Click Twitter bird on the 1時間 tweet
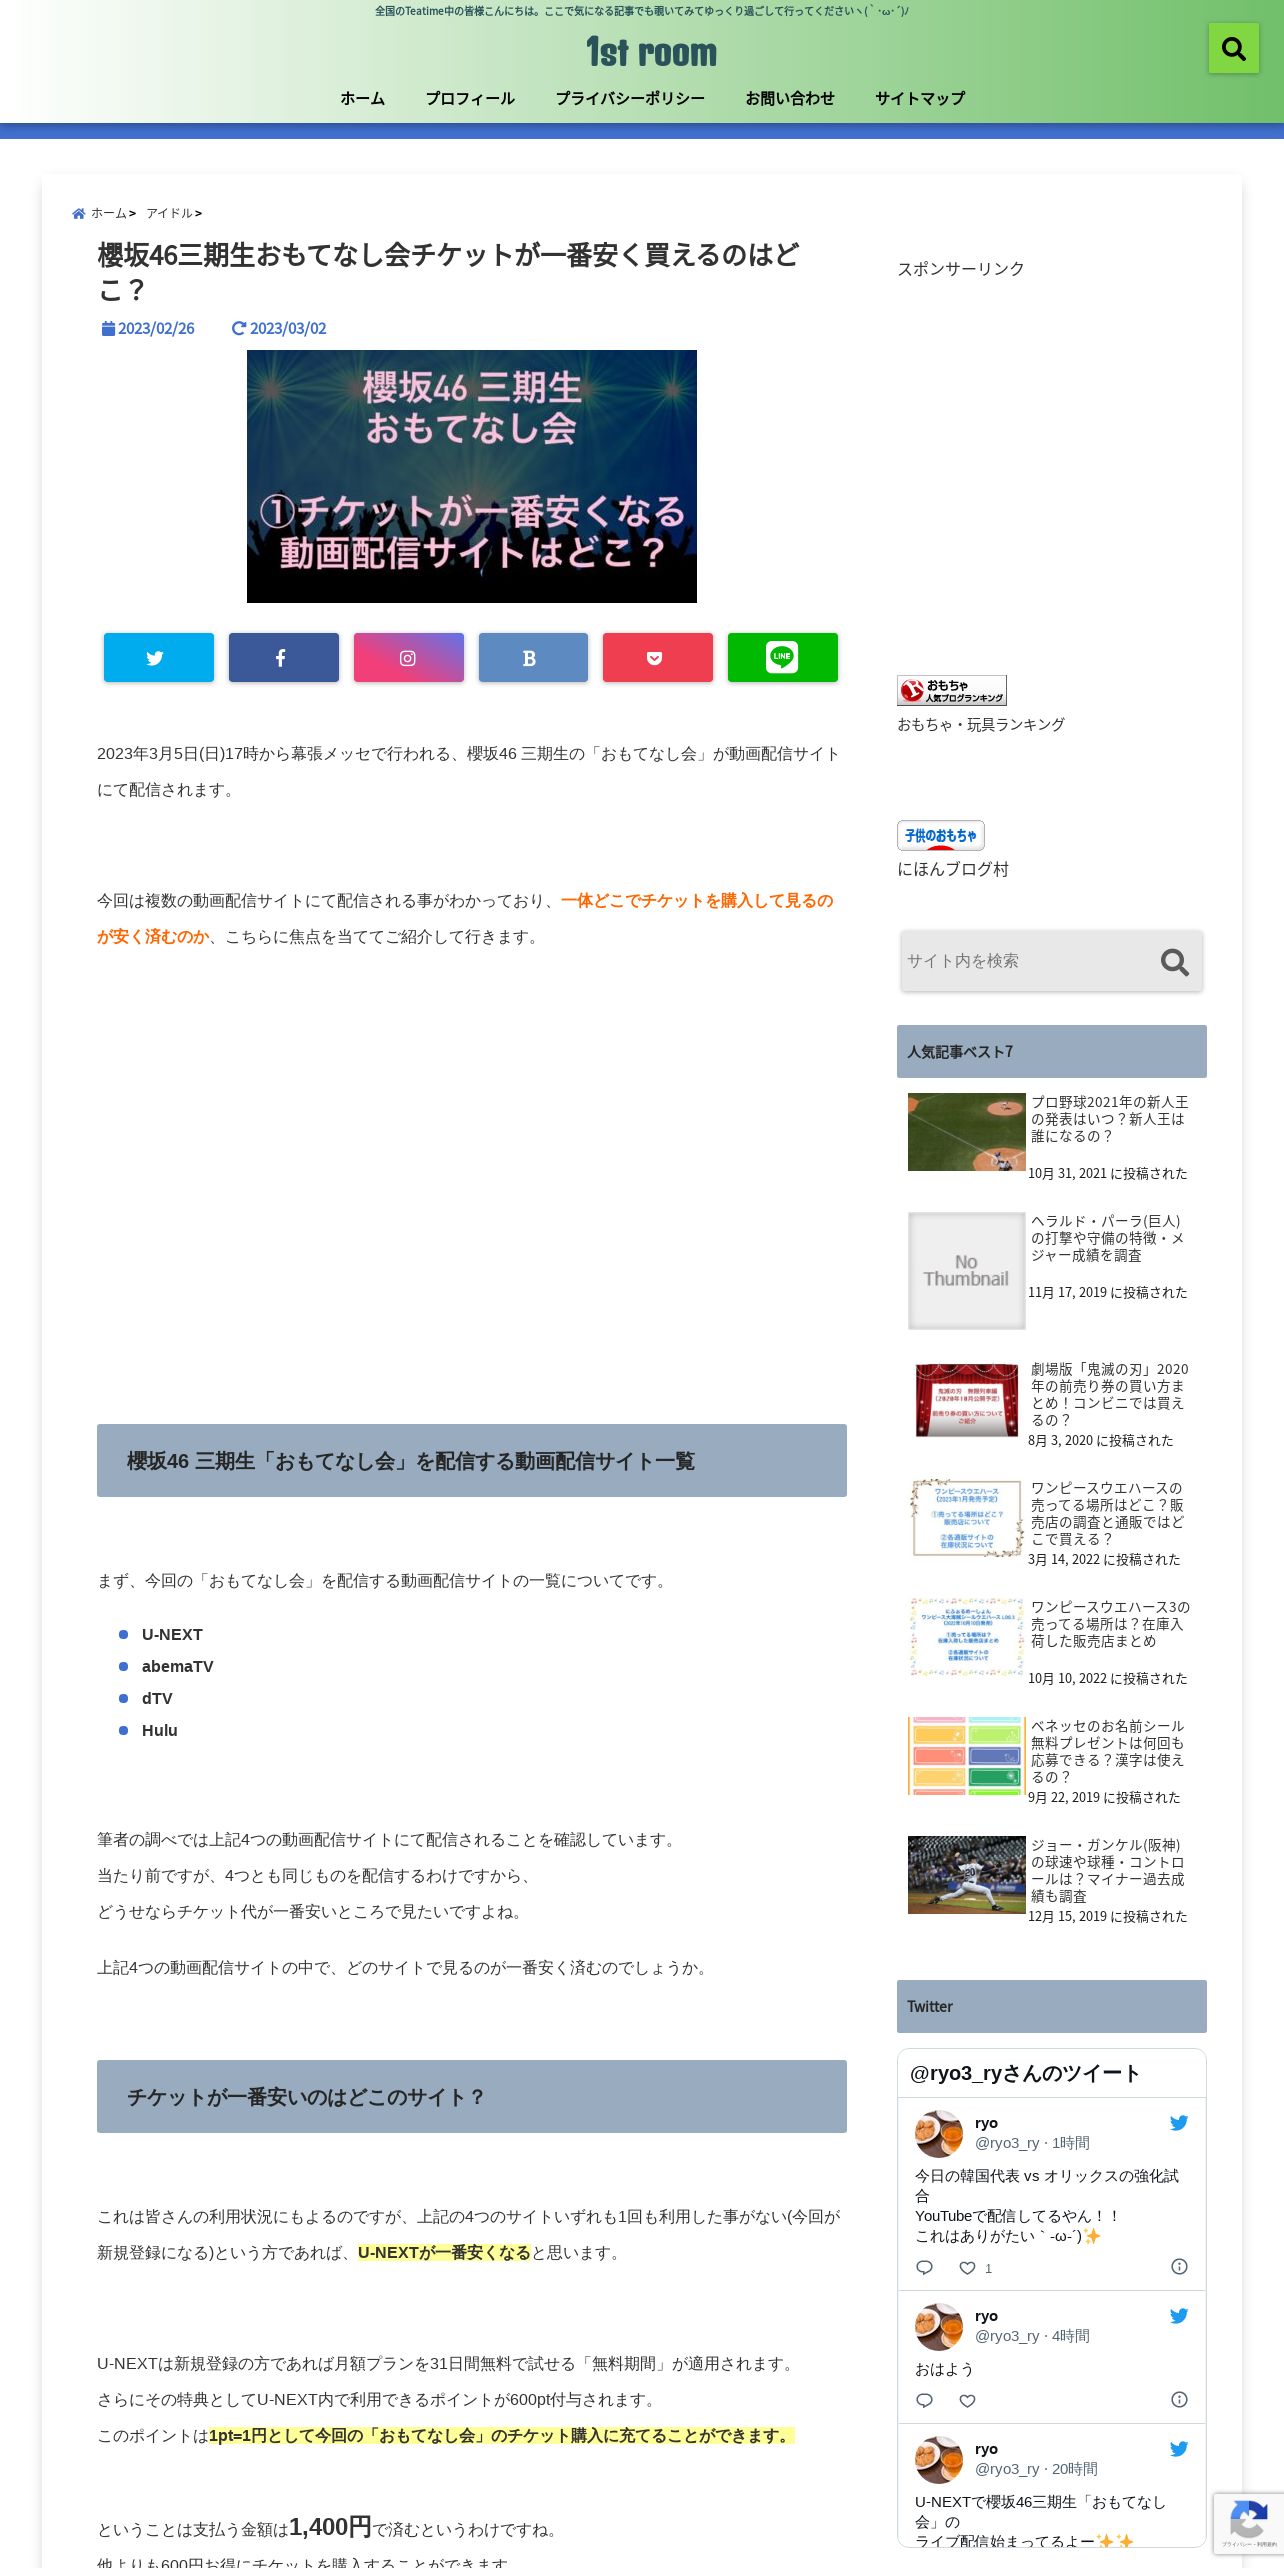 click(x=1179, y=2123)
